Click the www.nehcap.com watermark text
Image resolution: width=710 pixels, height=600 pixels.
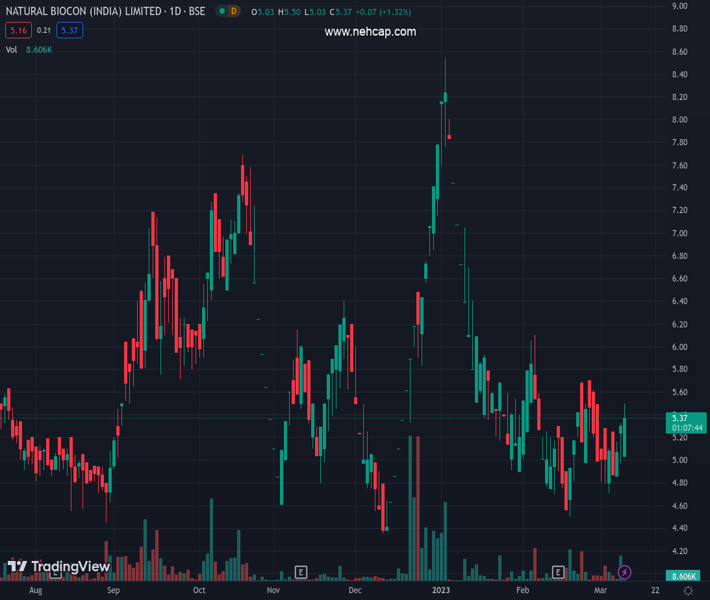pos(370,32)
